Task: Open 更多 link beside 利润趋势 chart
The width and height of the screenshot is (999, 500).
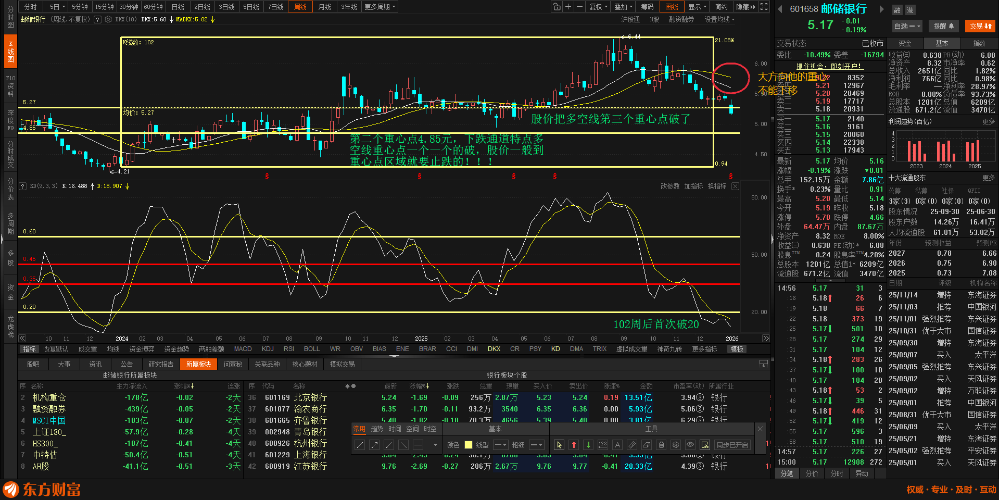Action: [x=988, y=121]
